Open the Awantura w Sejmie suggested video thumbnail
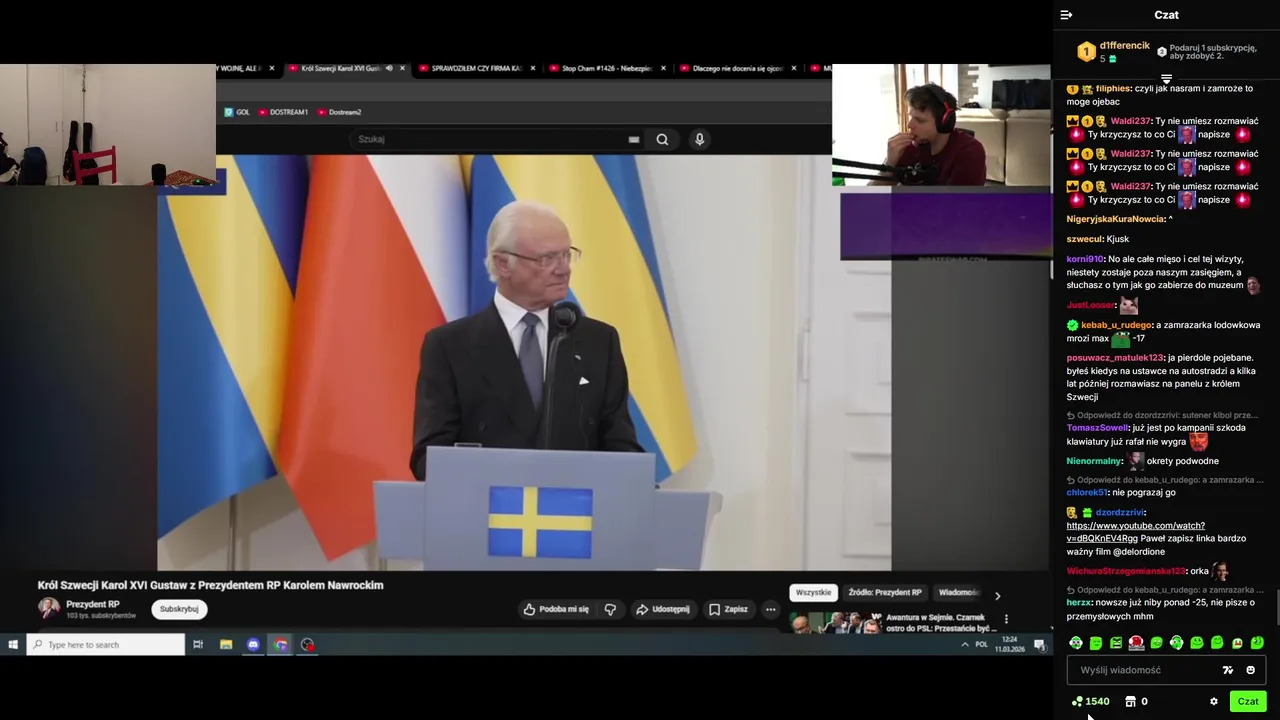Image resolution: width=1280 pixels, height=720 pixels. tap(834, 623)
